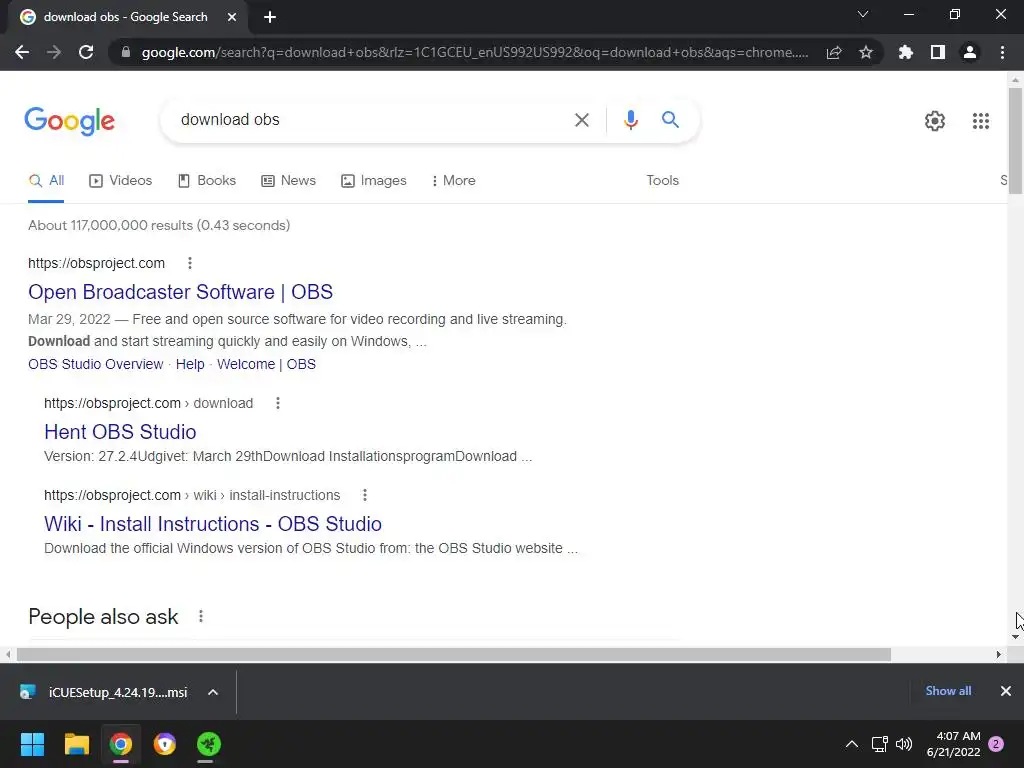Open a new browser tab
Viewport: 1024px width, 768px height.
click(270, 17)
